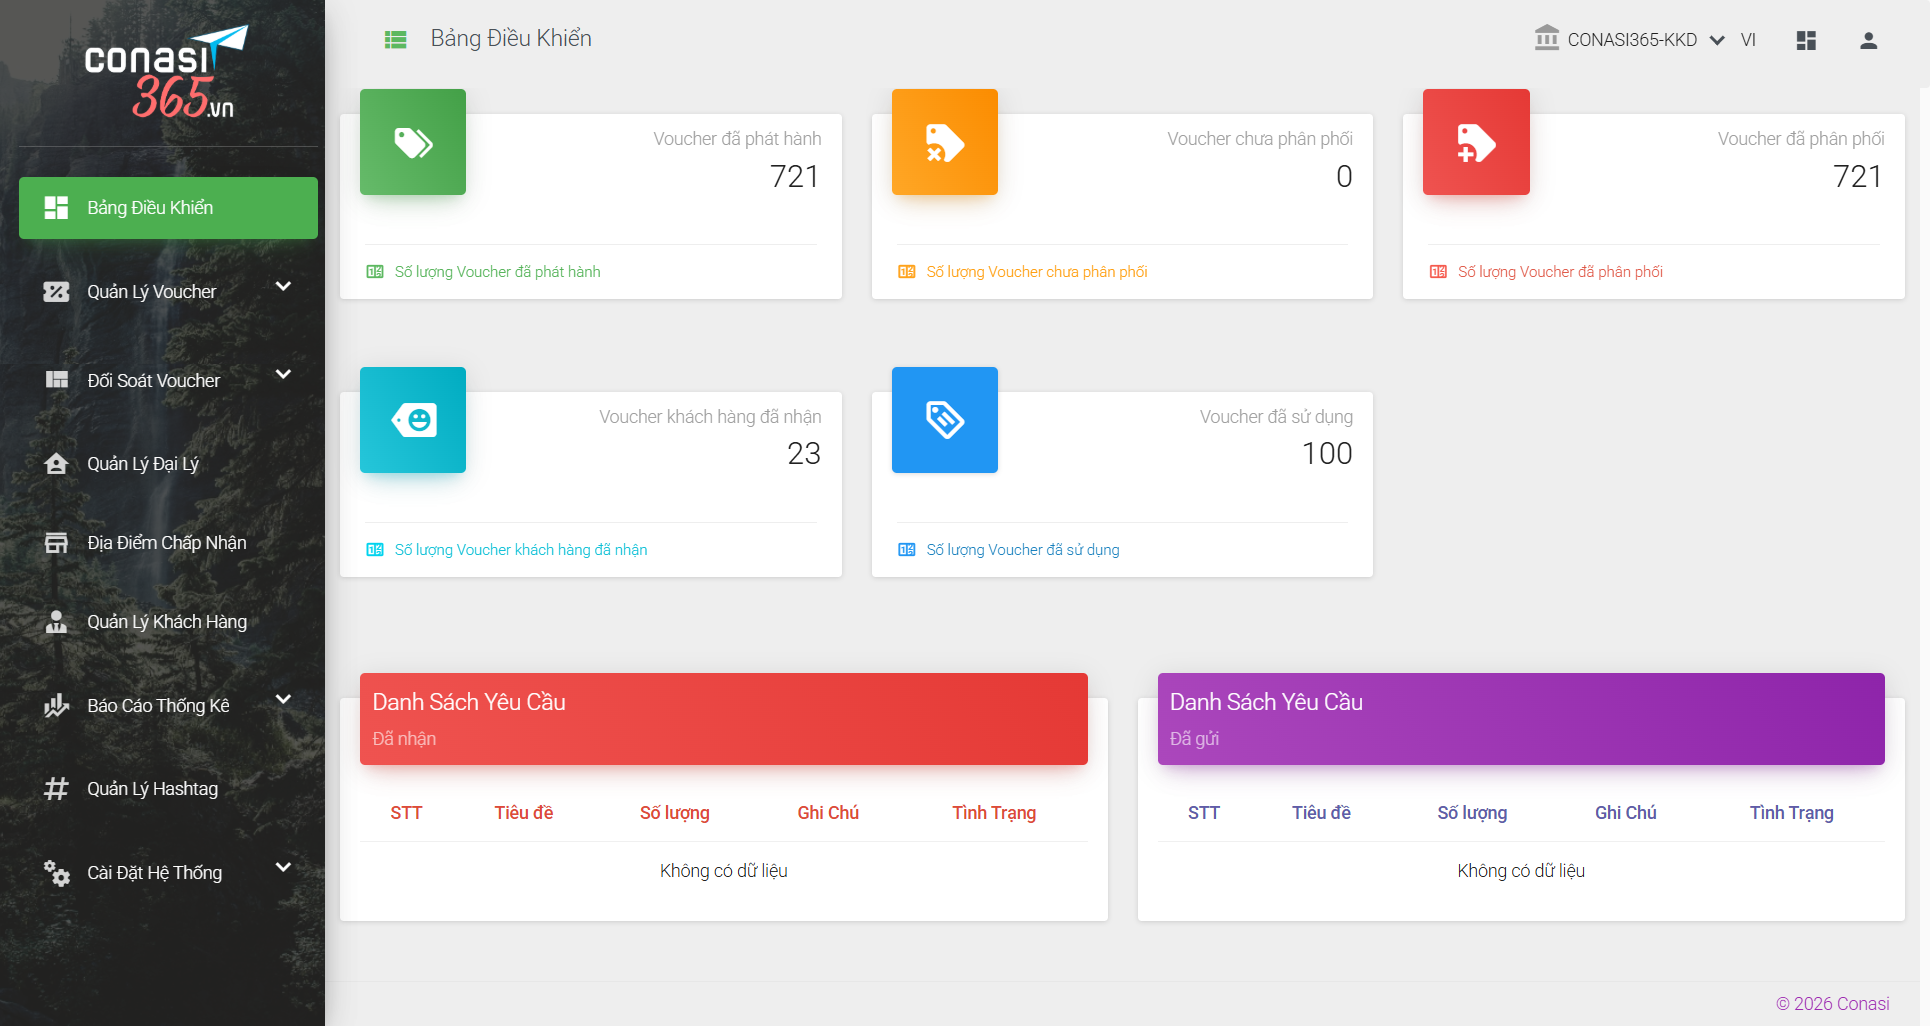Open the user account icon in header
Image resolution: width=1930 pixels, height=1026 pixels.
tap(1867, 40)
